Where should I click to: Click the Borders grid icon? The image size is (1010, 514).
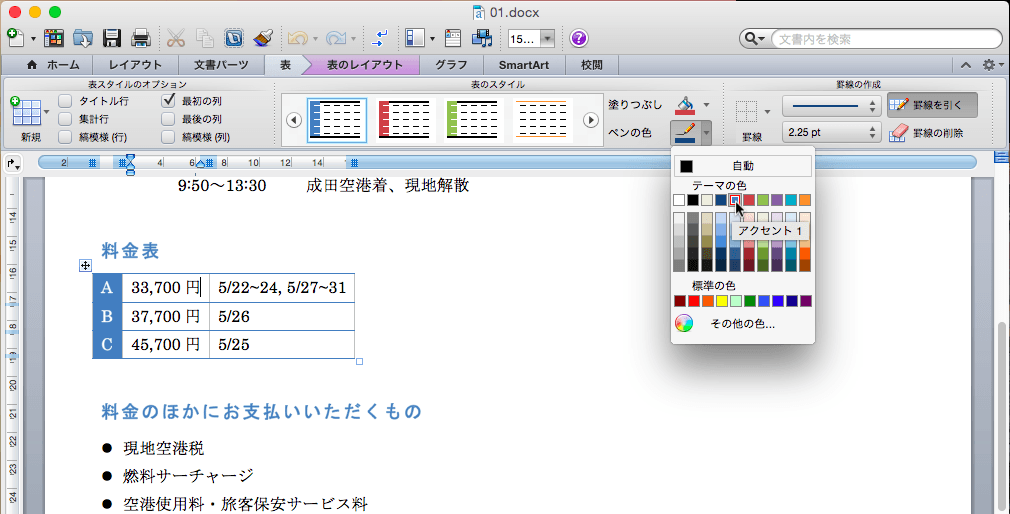[x=747, y=111]
